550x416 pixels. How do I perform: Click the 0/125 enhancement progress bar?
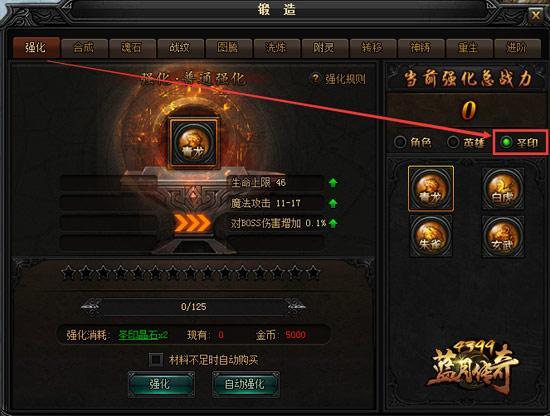pyautogui.click(x=193, y=307)
